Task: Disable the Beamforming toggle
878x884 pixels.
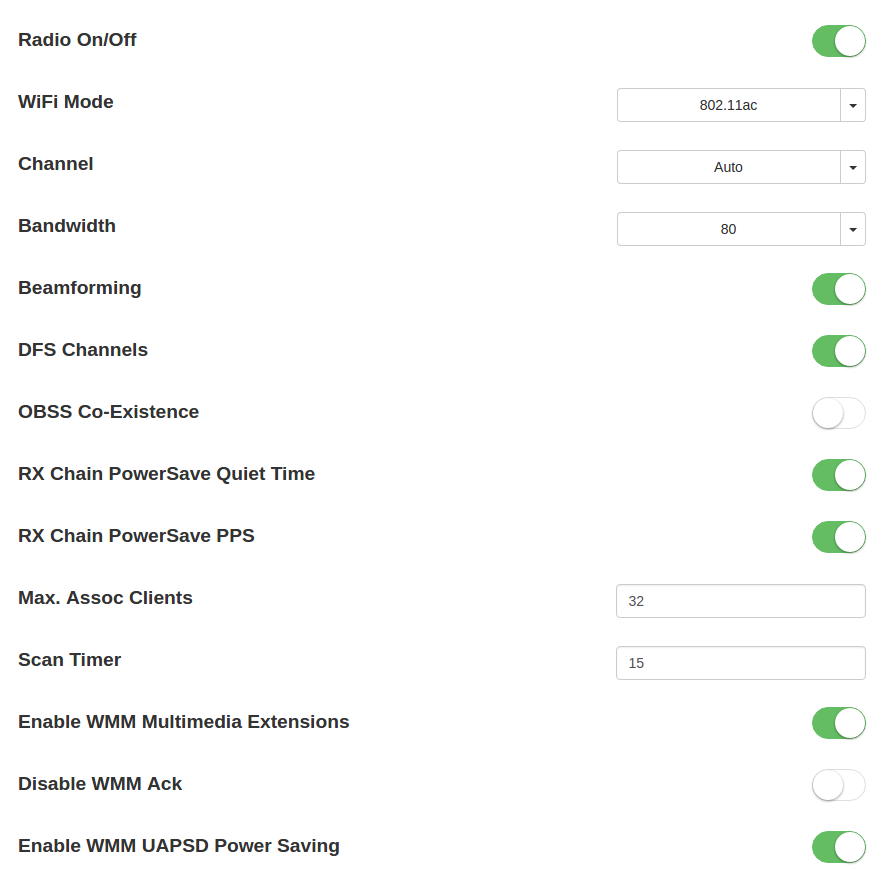Action: click(x=838, y=289)
